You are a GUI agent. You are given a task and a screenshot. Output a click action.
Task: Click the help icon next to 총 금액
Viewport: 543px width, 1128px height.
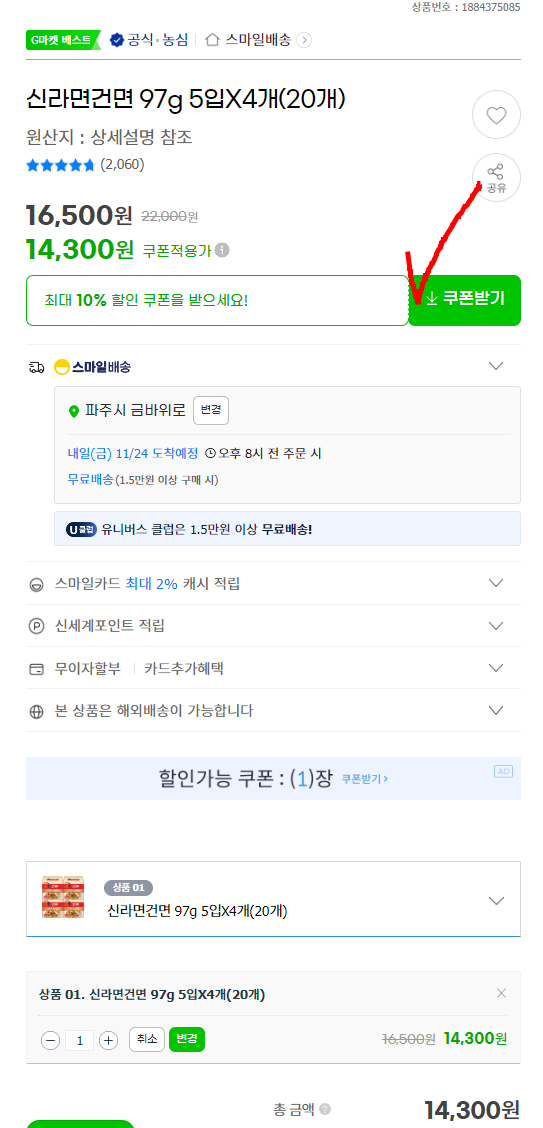click(325, 1109)
